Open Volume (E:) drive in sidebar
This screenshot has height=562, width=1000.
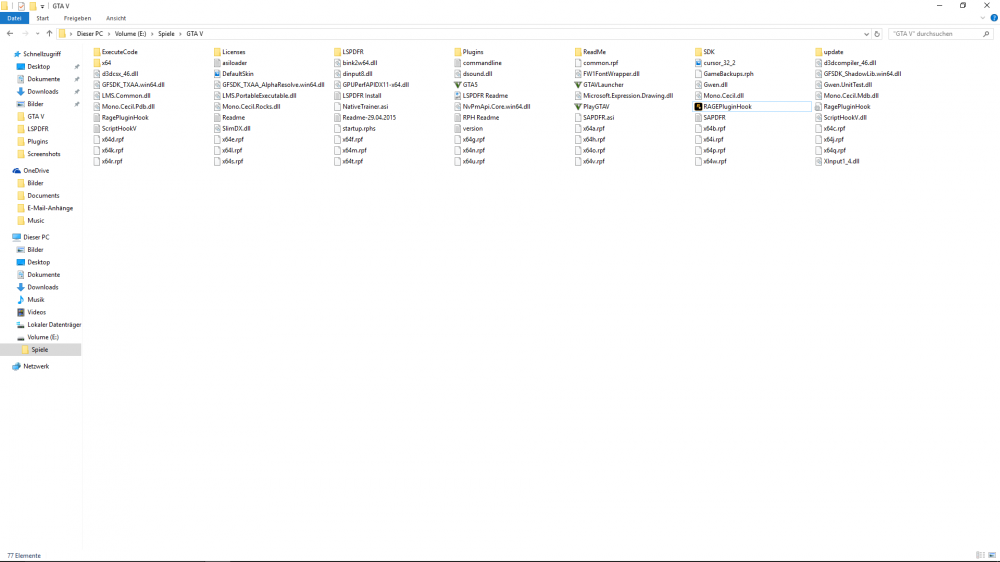[x=43, y=337]
